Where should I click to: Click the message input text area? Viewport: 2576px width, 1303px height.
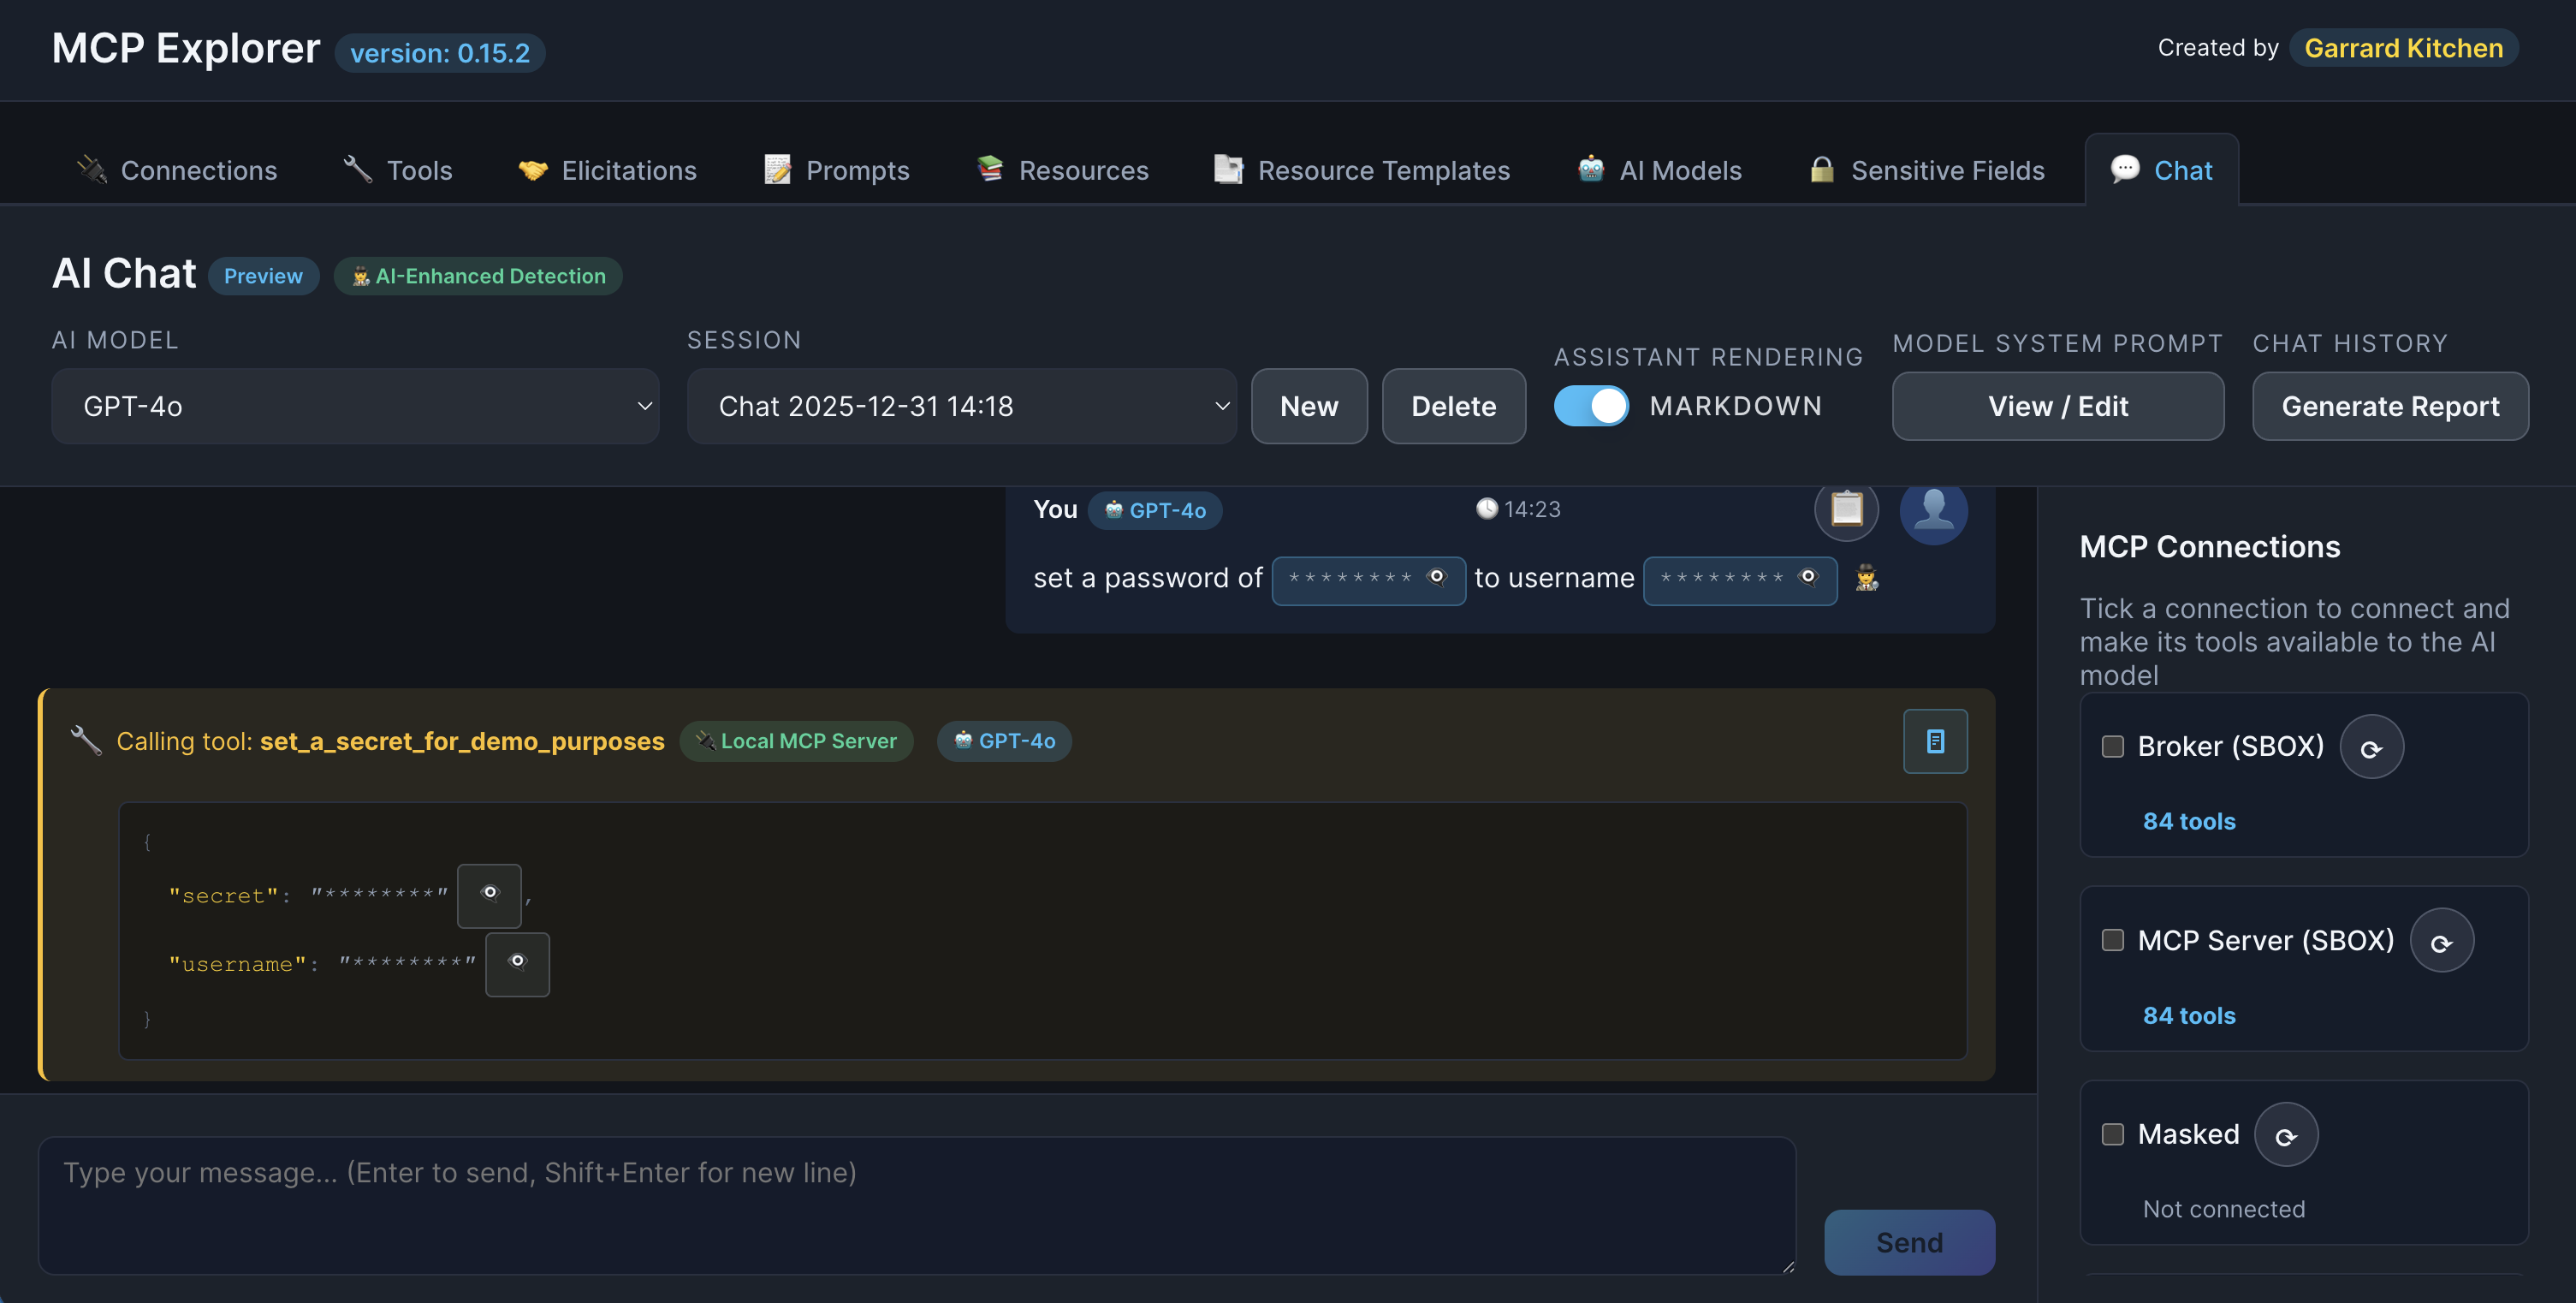916,1204
